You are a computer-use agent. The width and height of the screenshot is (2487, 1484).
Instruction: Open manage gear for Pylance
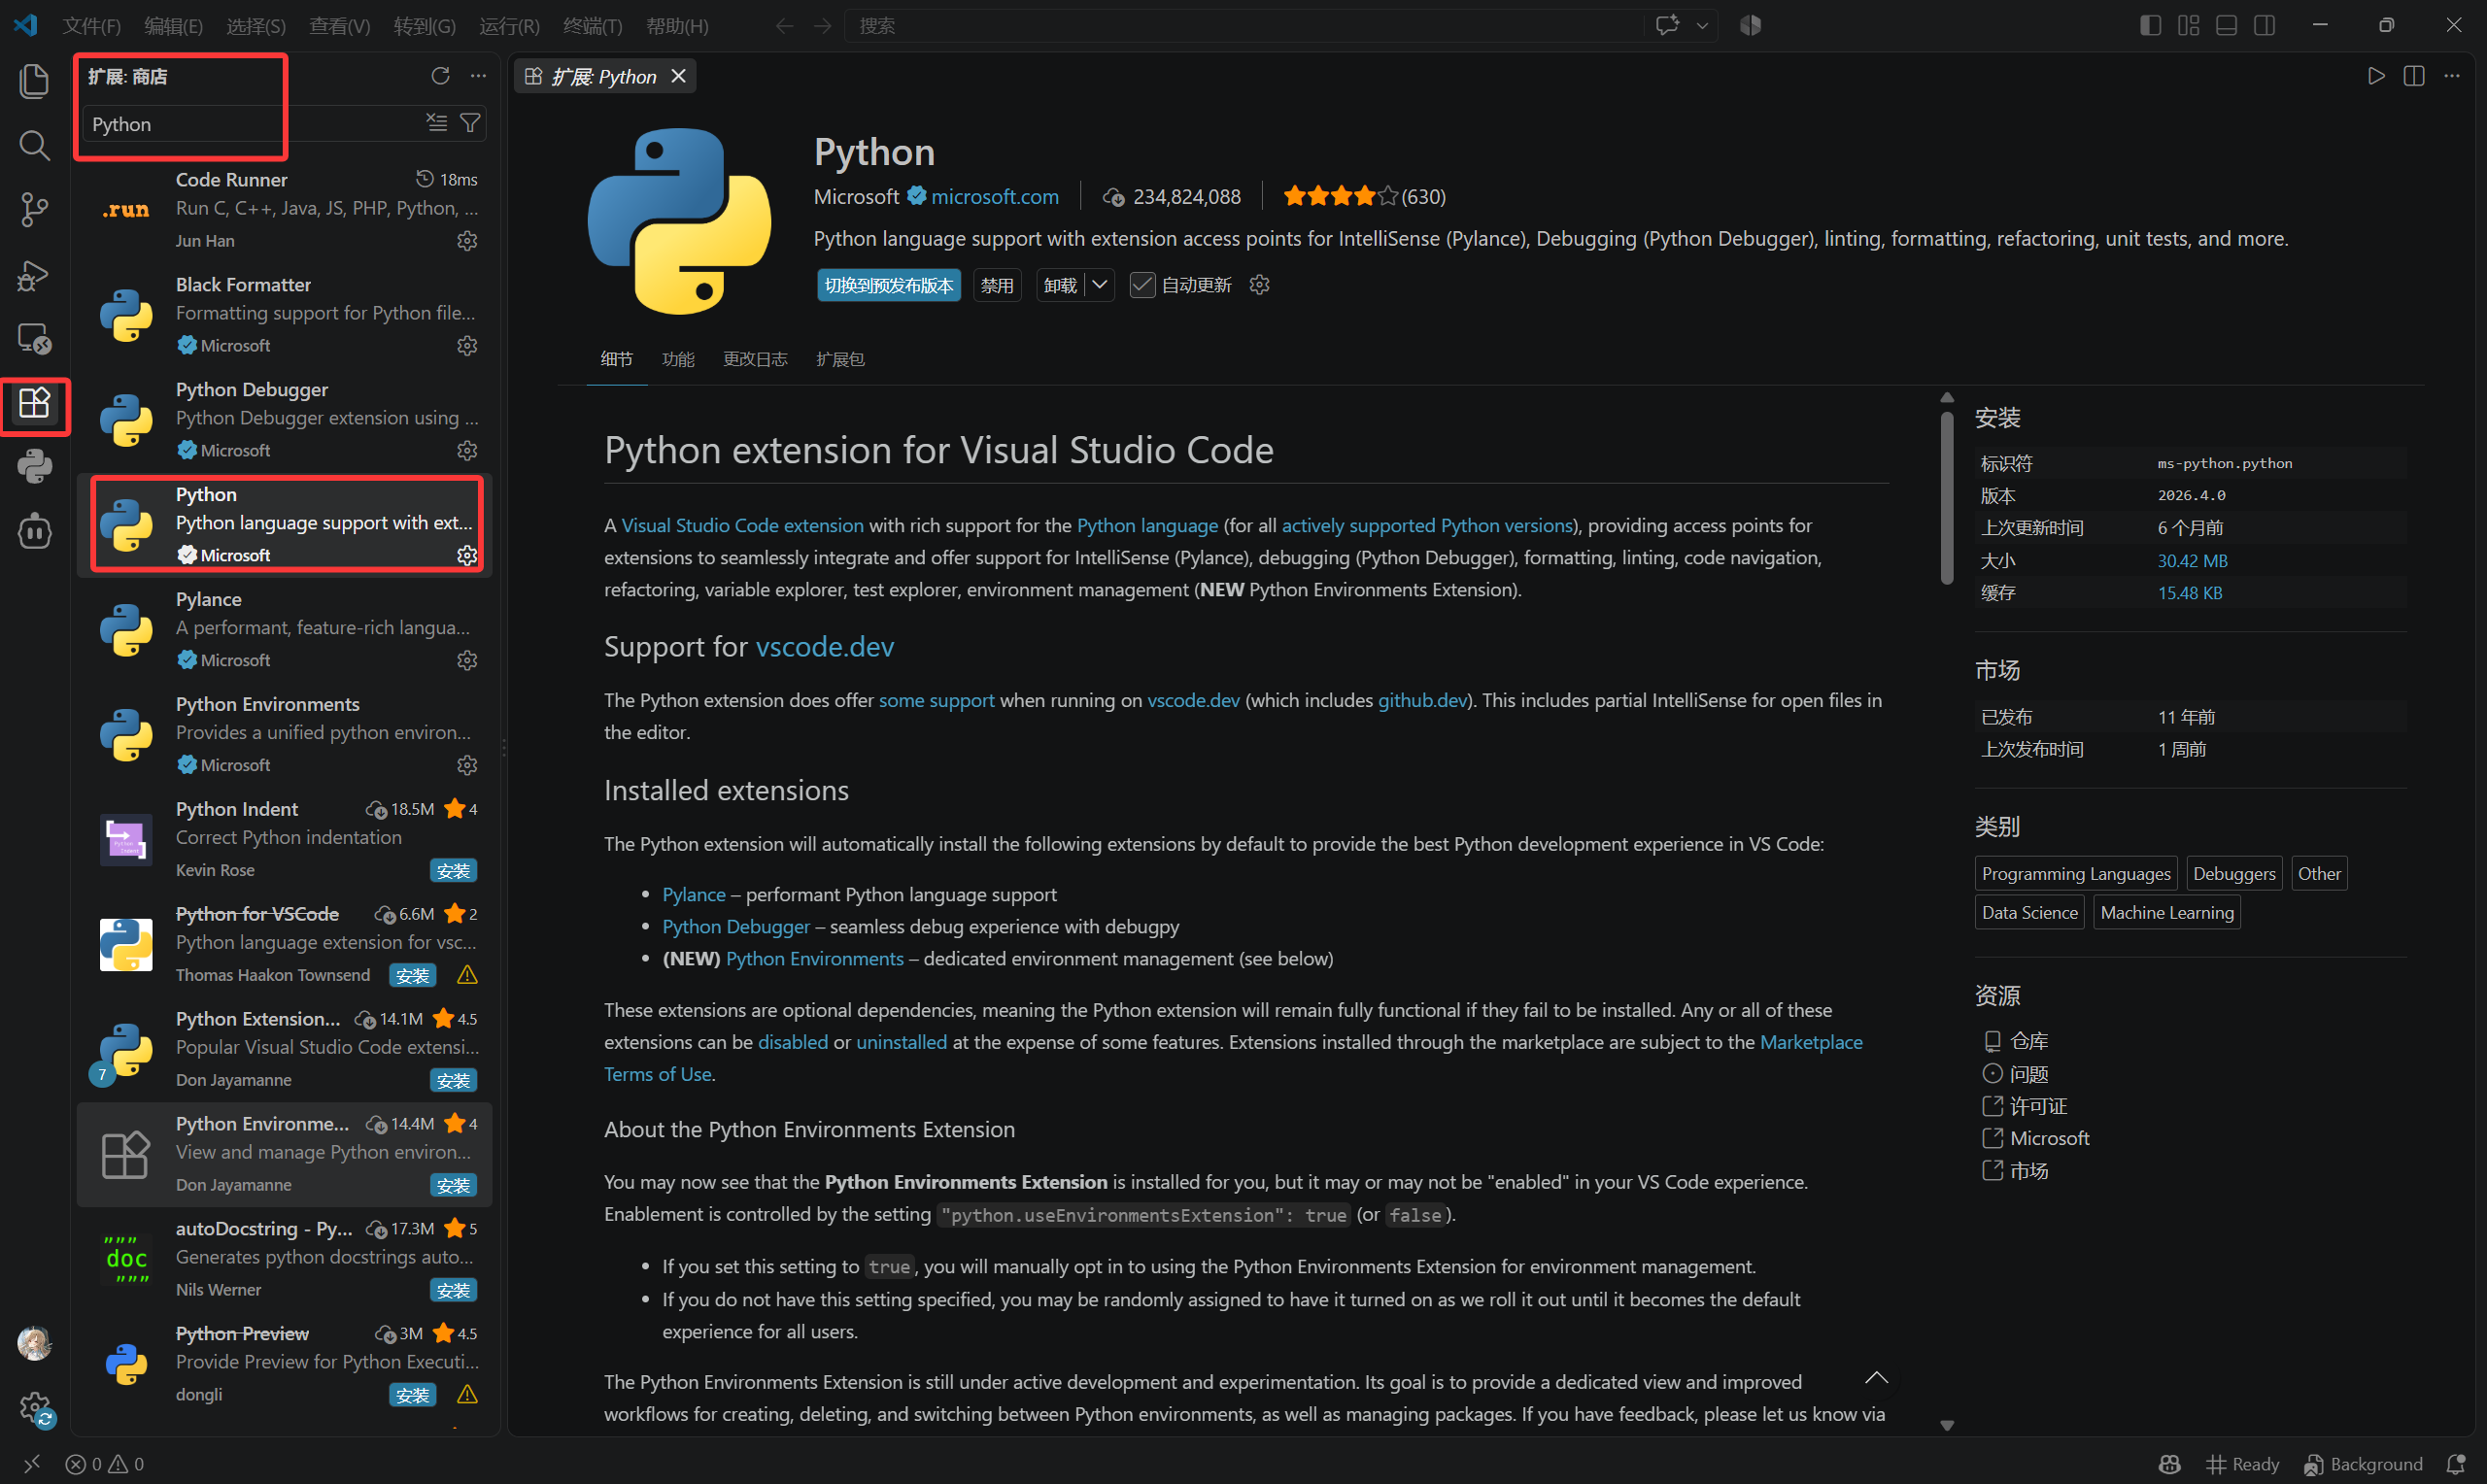(467, 661)
